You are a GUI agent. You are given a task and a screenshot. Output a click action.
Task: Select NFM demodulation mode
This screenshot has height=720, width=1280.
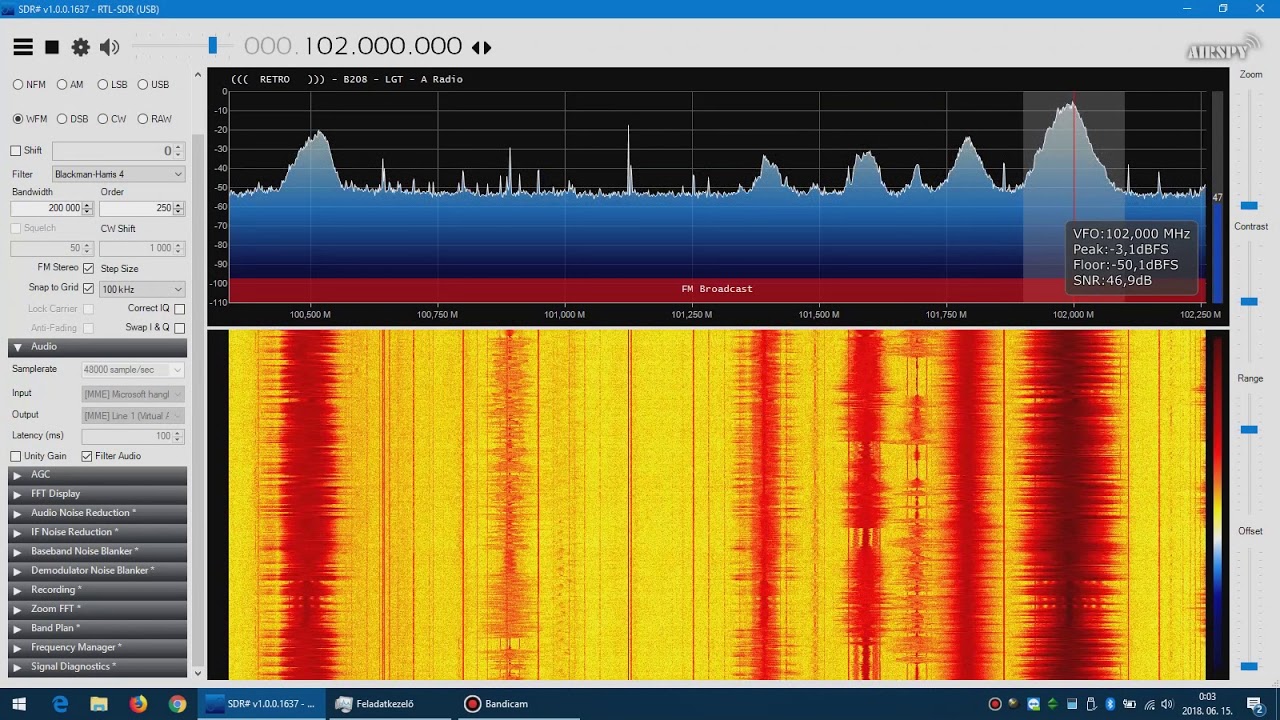pos(29,85)
